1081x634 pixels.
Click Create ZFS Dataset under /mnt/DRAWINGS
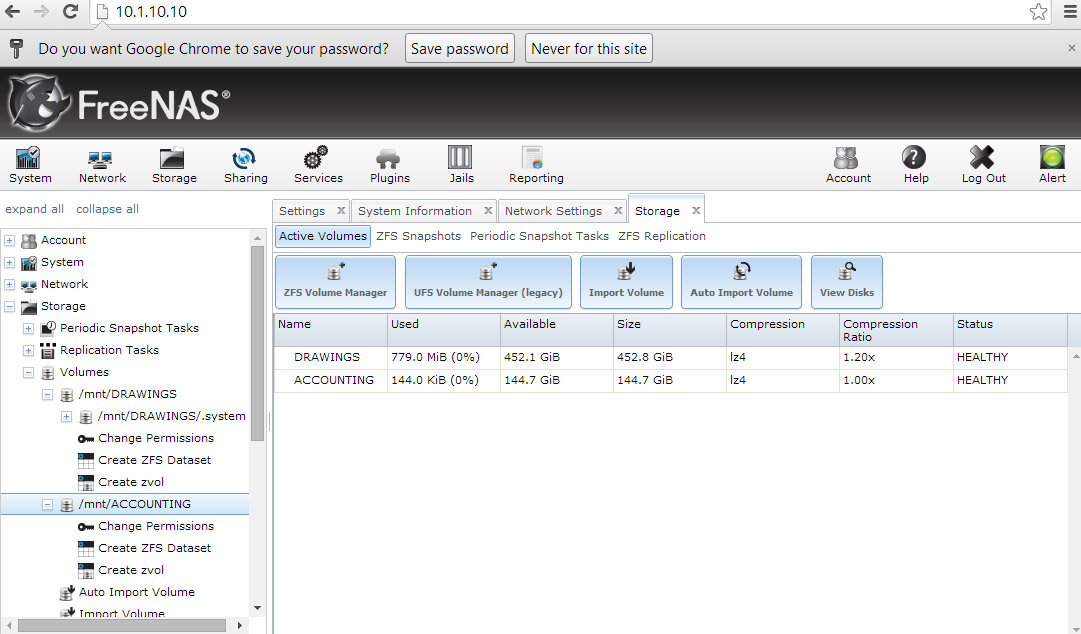[x=154, y=460]
